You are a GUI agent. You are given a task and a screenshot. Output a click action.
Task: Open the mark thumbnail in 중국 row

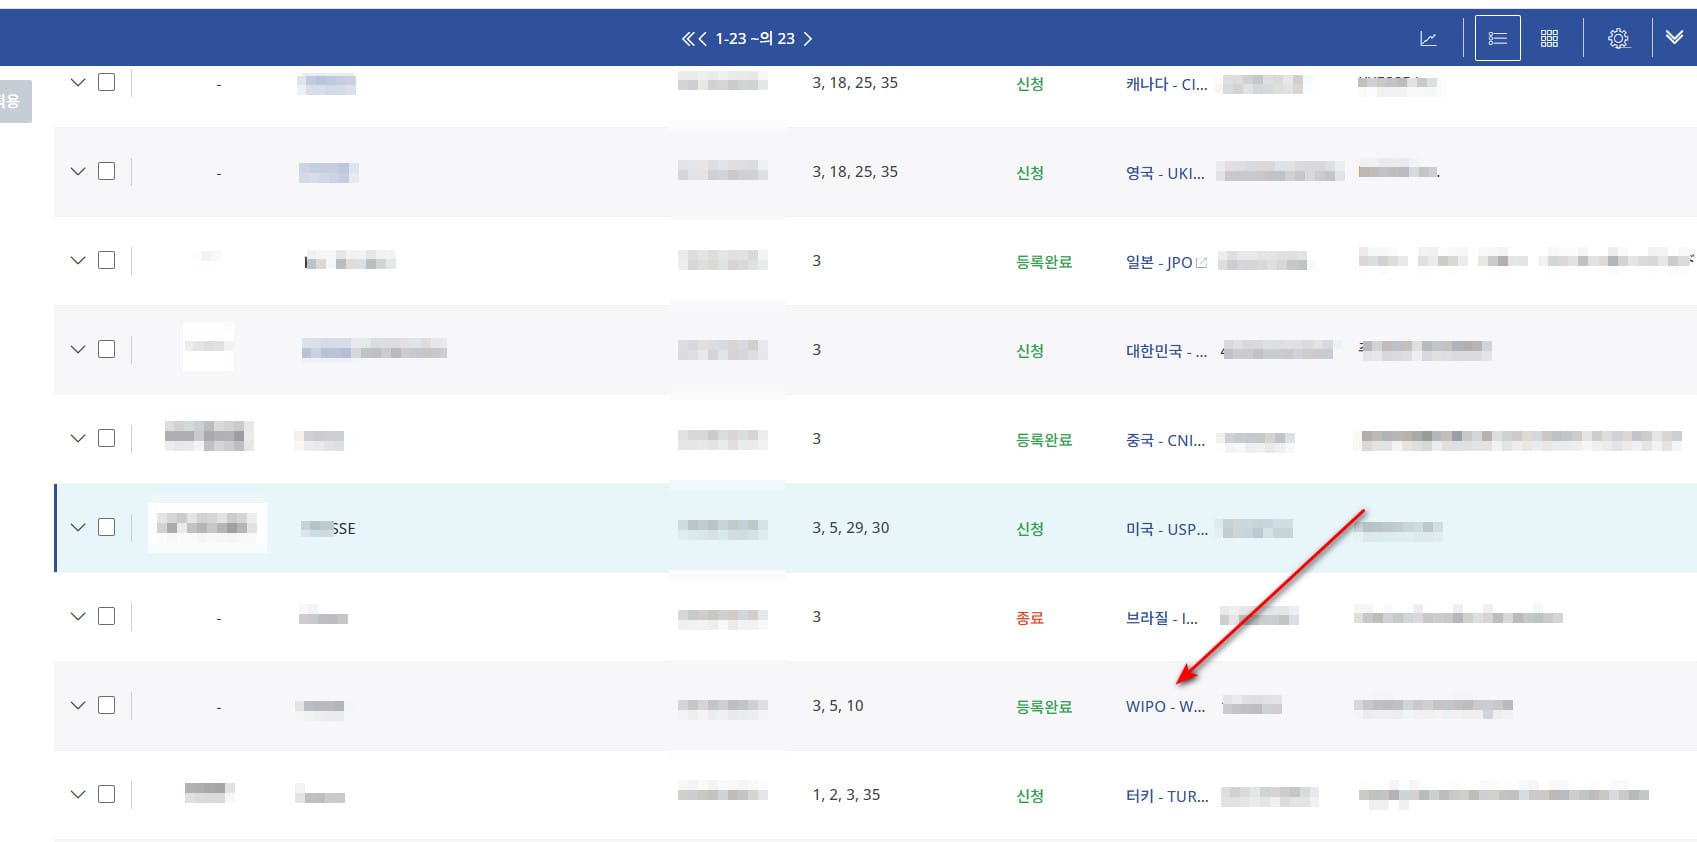click(207, 436)
